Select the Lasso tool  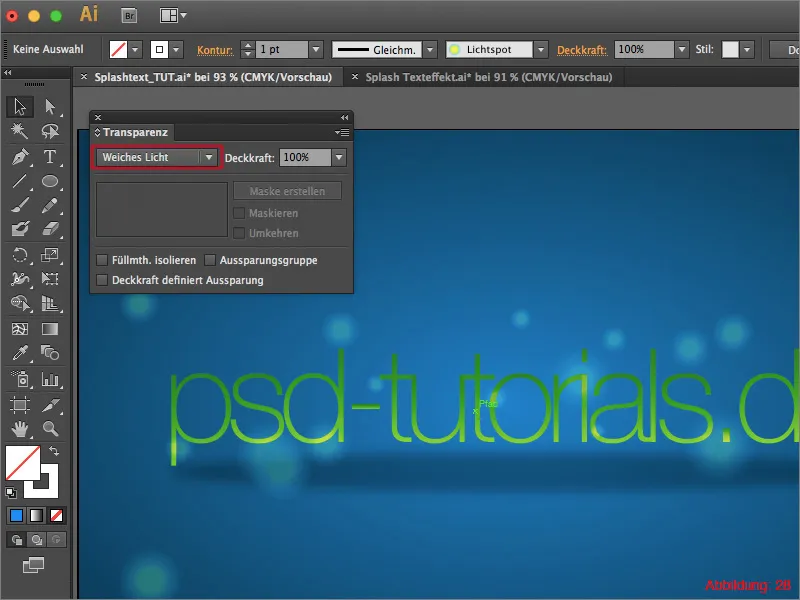(x=50, y=132)
